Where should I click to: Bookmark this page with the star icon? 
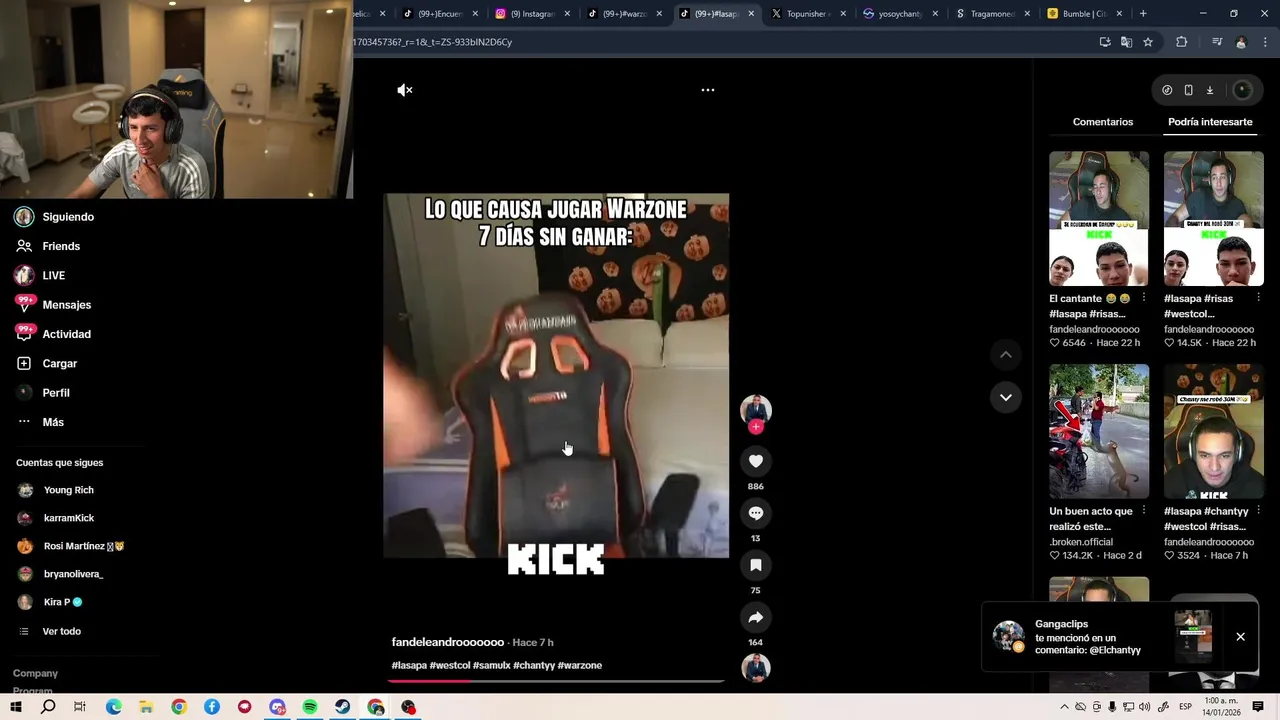[x=1148, y=42]
